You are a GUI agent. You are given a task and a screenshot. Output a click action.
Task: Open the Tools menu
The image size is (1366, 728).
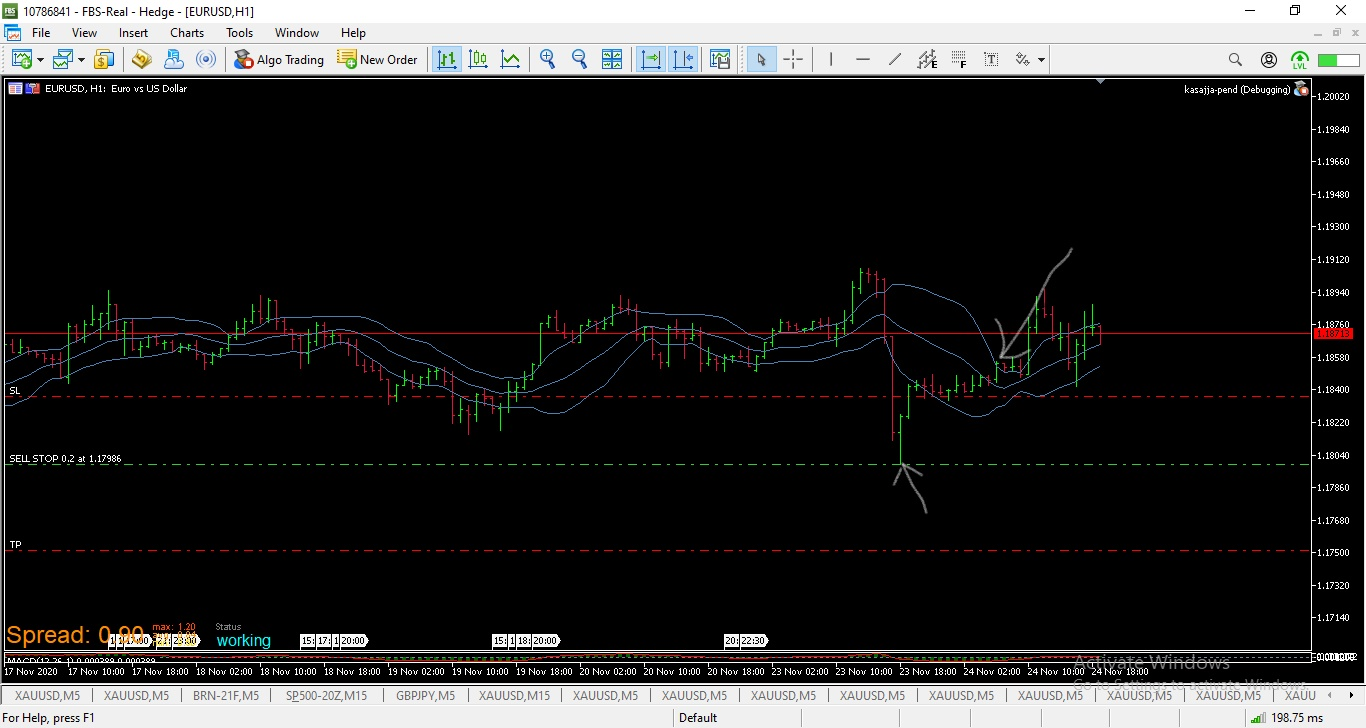(240, 33)
